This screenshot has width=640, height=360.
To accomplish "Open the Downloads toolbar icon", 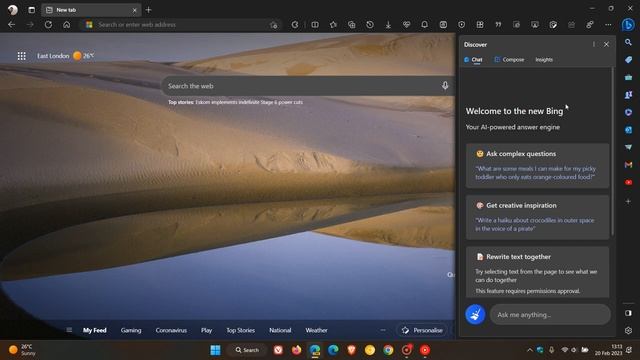I will point(388,25).
